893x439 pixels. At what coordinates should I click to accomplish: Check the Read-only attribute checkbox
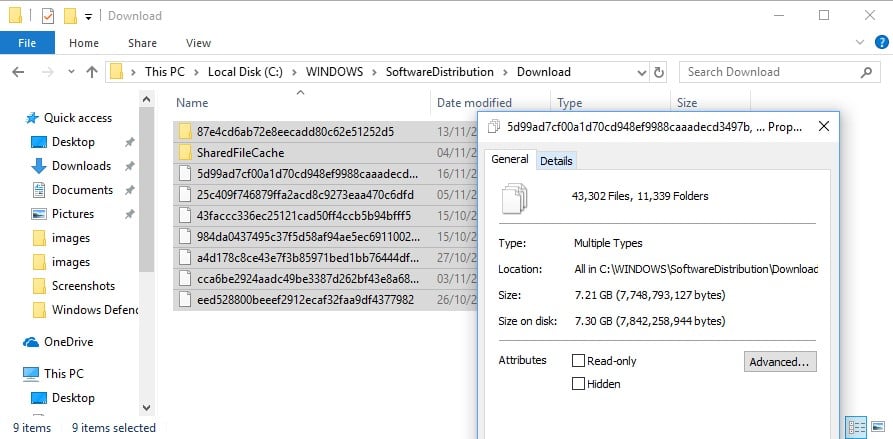pos(579,360)
